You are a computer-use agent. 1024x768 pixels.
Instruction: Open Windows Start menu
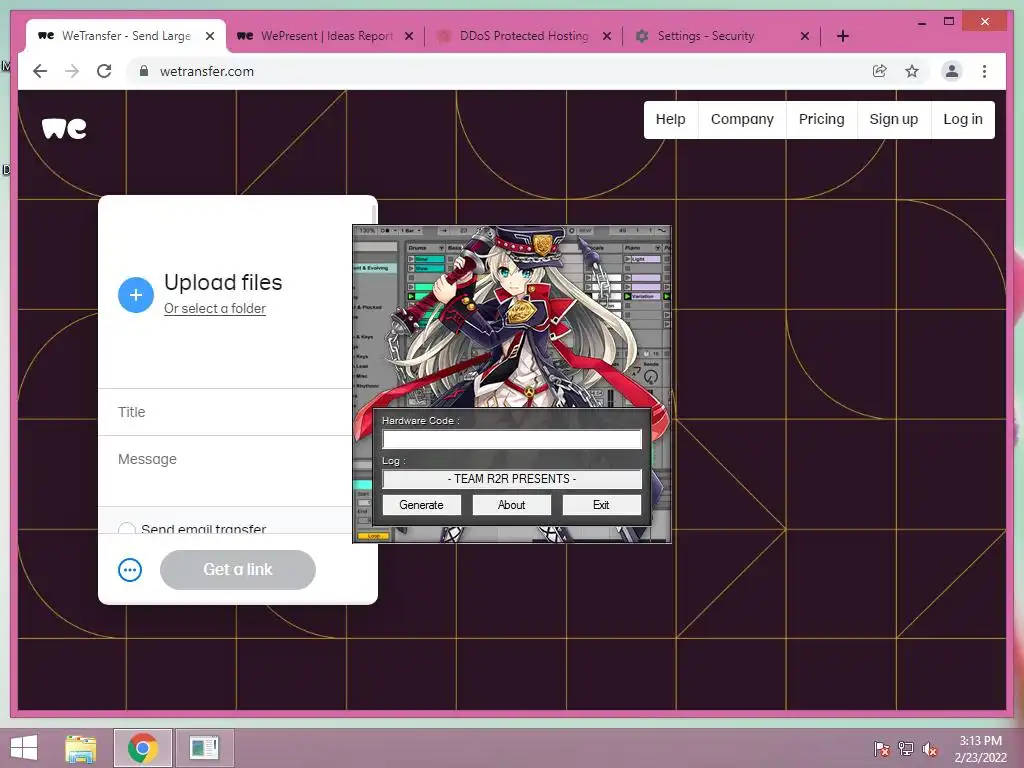[24, 748]
